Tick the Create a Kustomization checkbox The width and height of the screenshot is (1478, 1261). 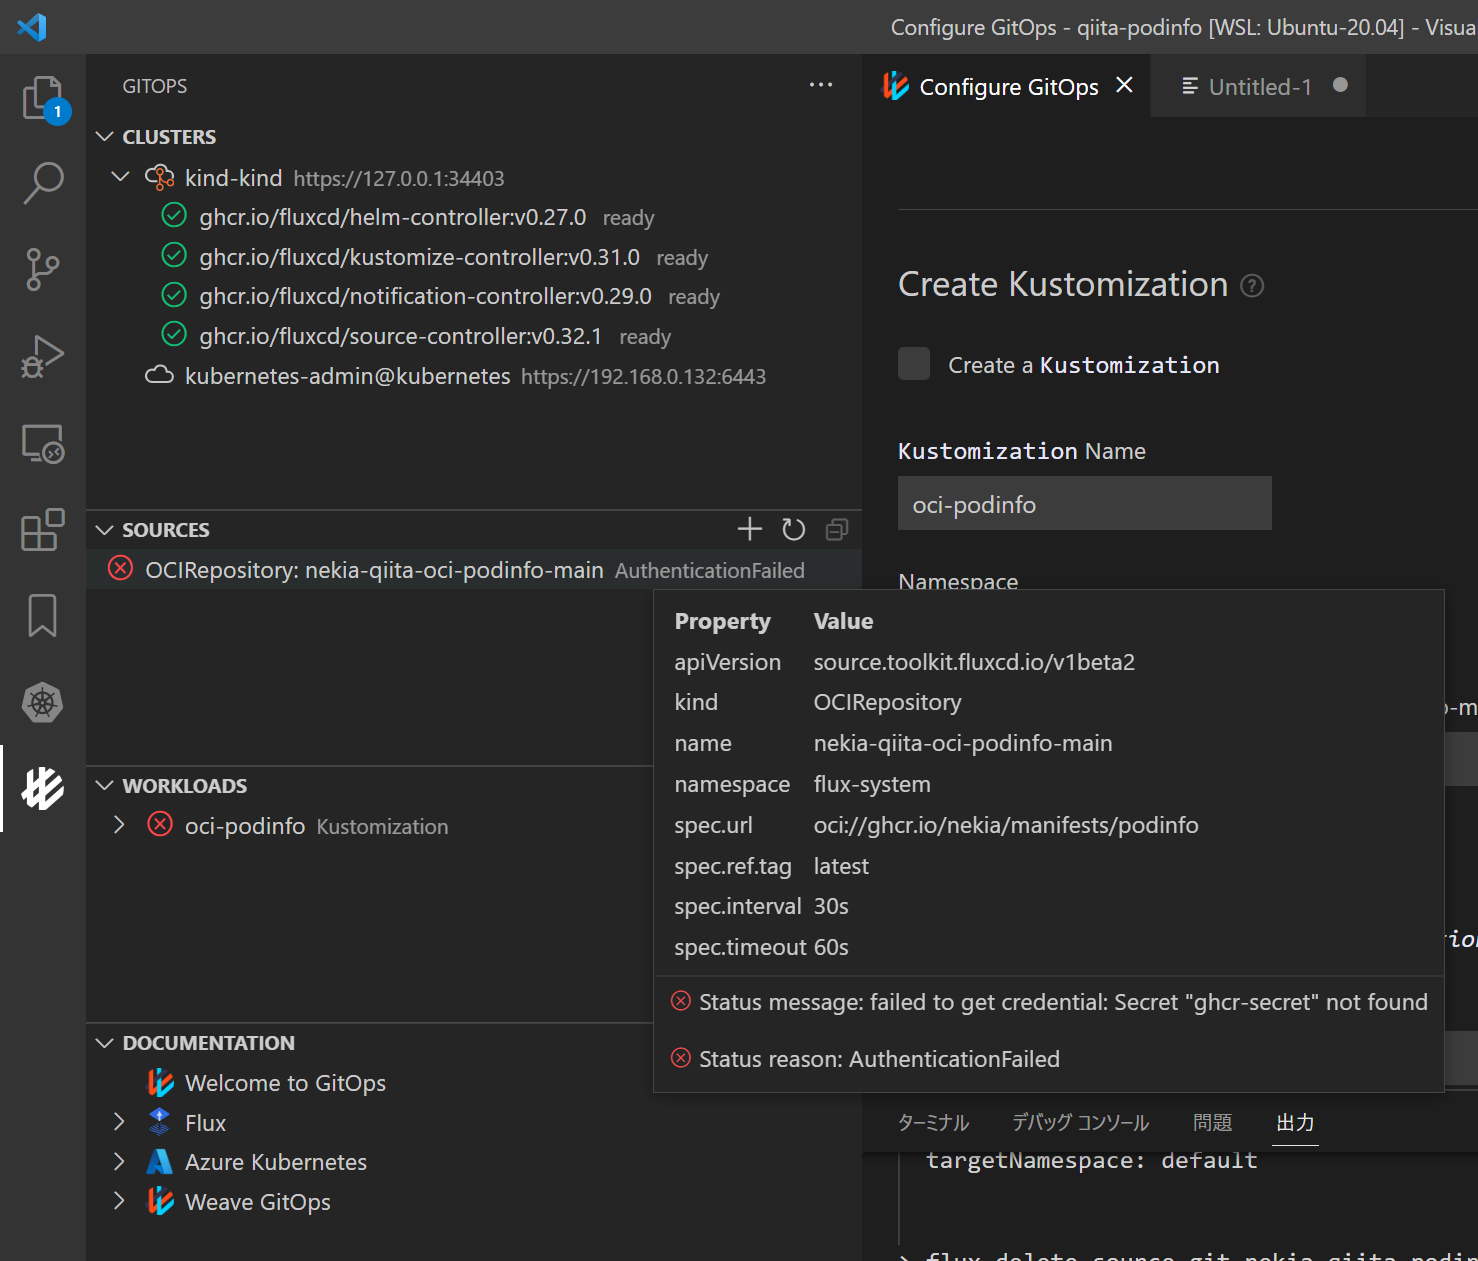(x=914, y=364)
